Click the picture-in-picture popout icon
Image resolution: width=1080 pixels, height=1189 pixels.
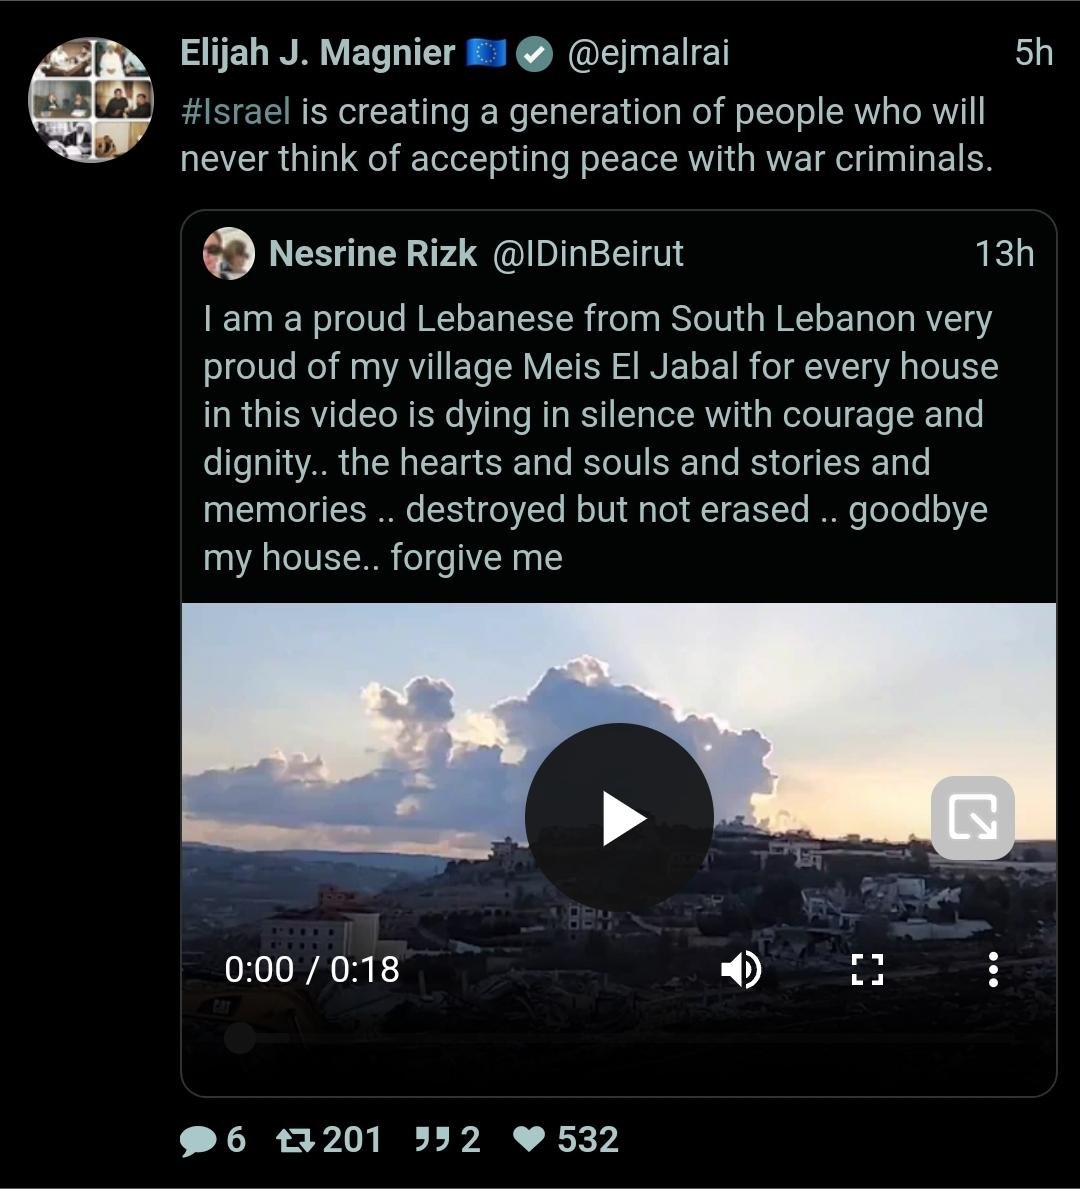tap(972, 818)
